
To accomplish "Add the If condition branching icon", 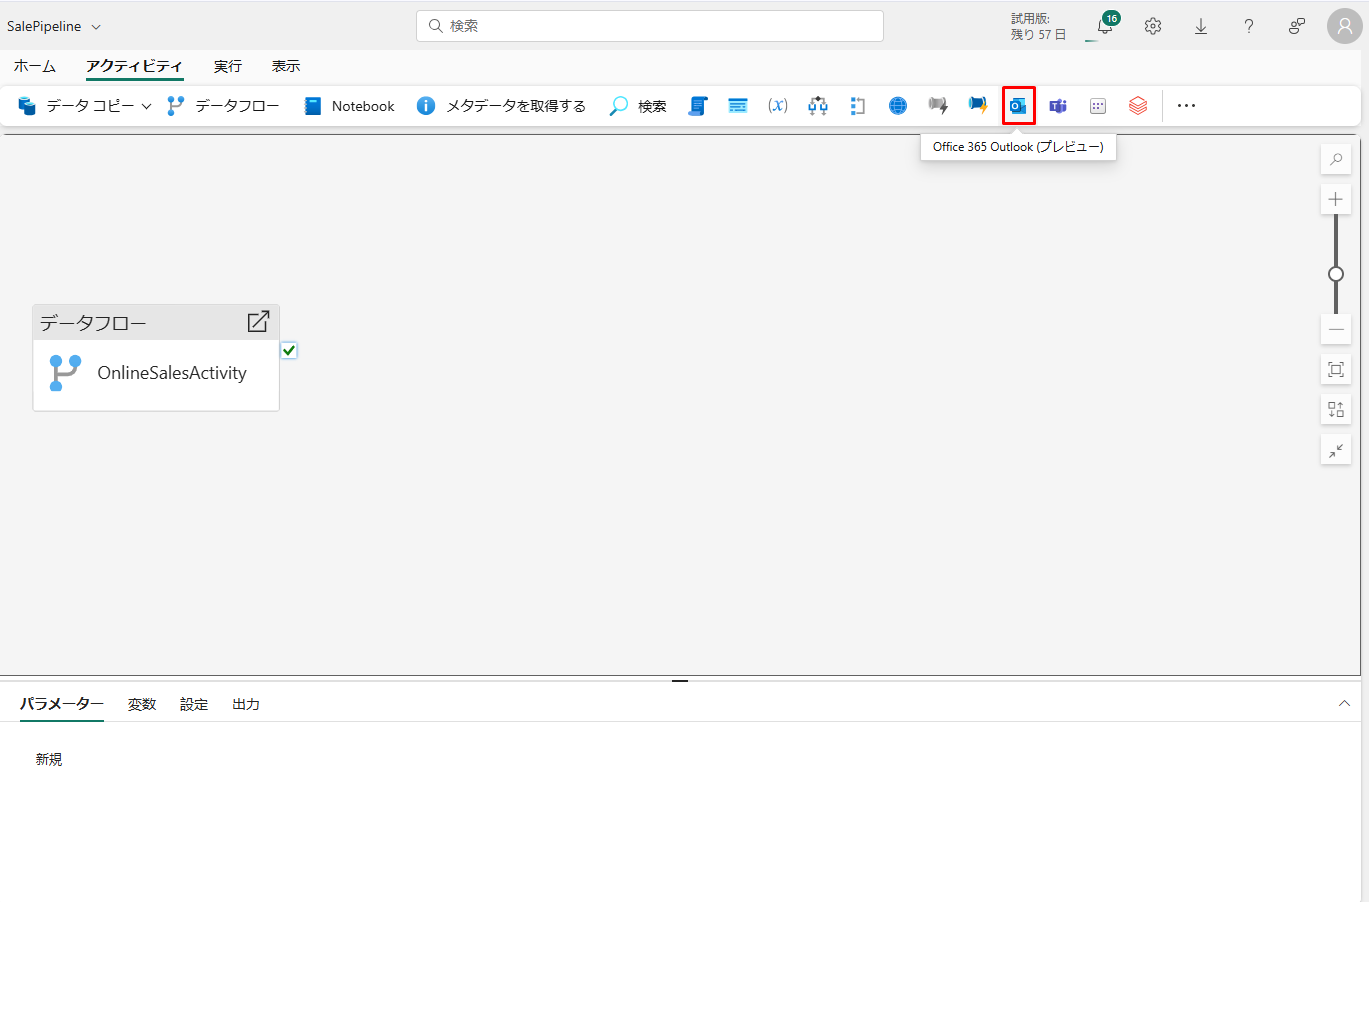I will coord(818,106).
